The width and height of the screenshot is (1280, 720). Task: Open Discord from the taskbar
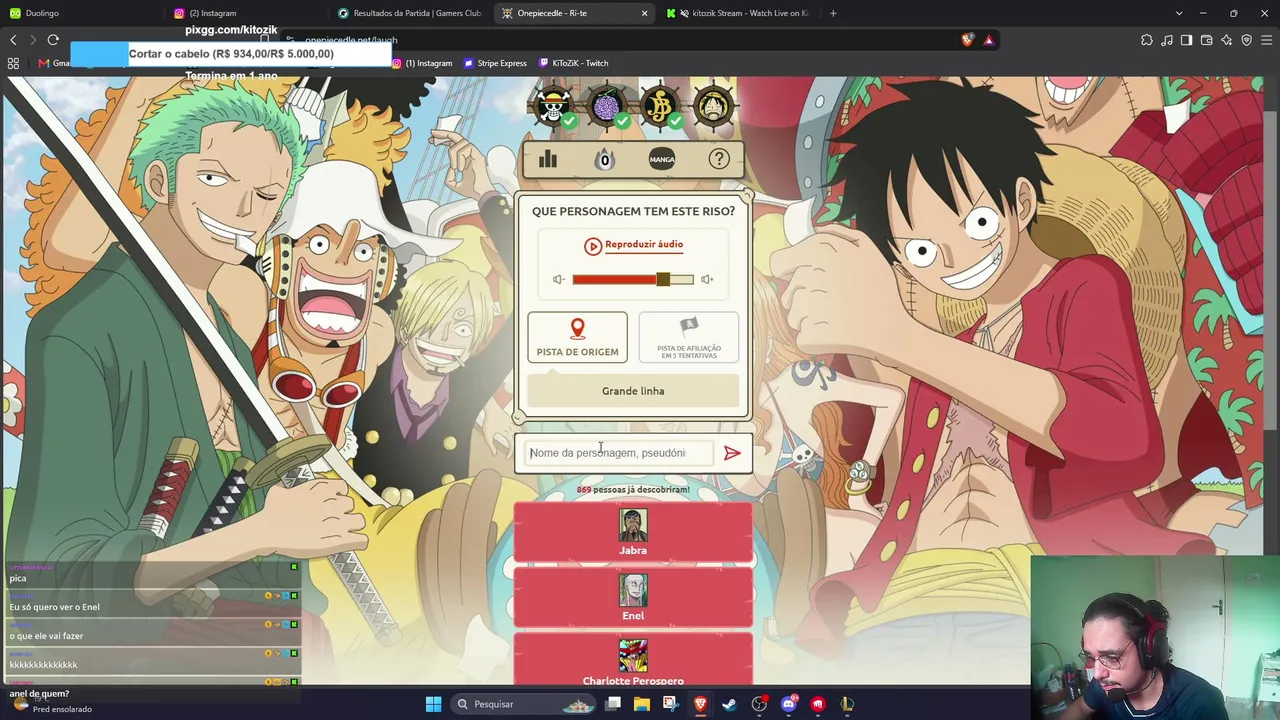coord(788,704)
